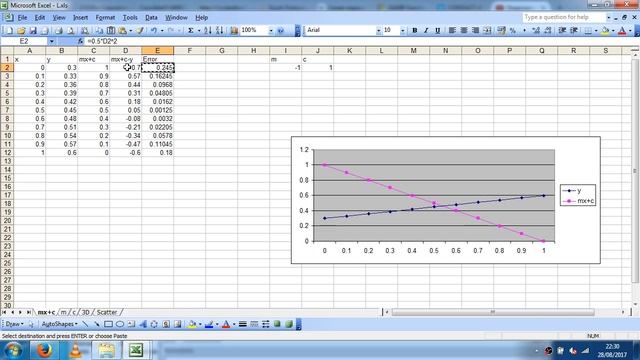This screenshot has height=360, width=640.
Task: Open the Chart Wizard icon
Action: [234, 31]
